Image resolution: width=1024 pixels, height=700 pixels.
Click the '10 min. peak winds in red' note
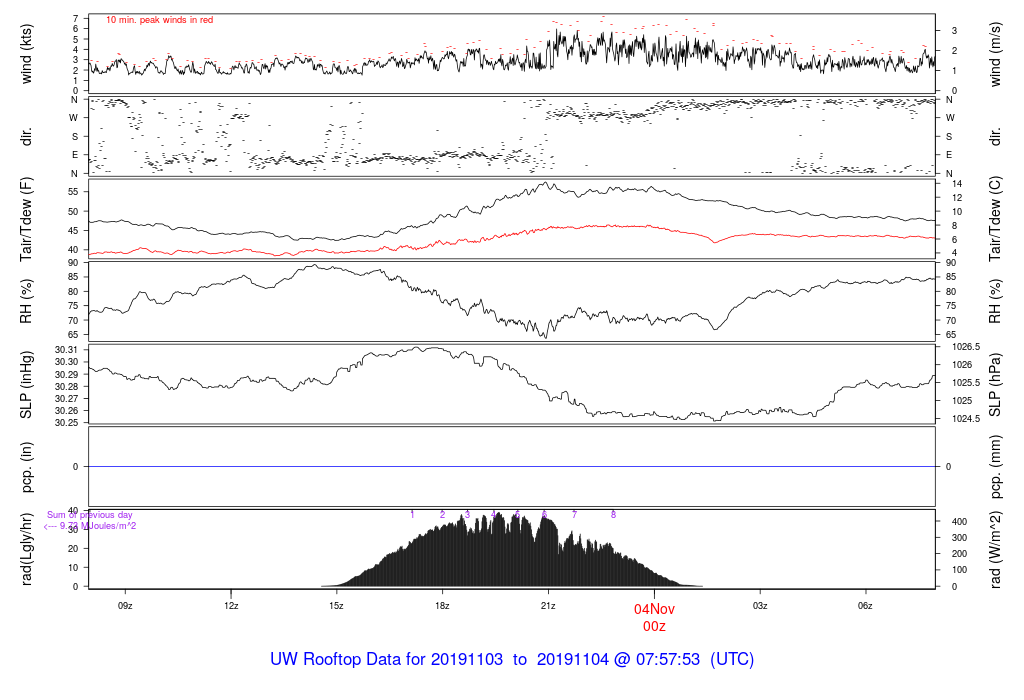pyautogui.click(x=159, y=20)
